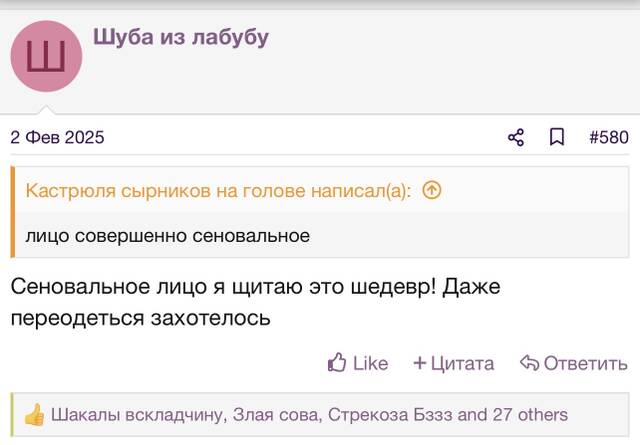Click the 2 Фев 2025 post date

pyautogui.click(x=58, y=137)
